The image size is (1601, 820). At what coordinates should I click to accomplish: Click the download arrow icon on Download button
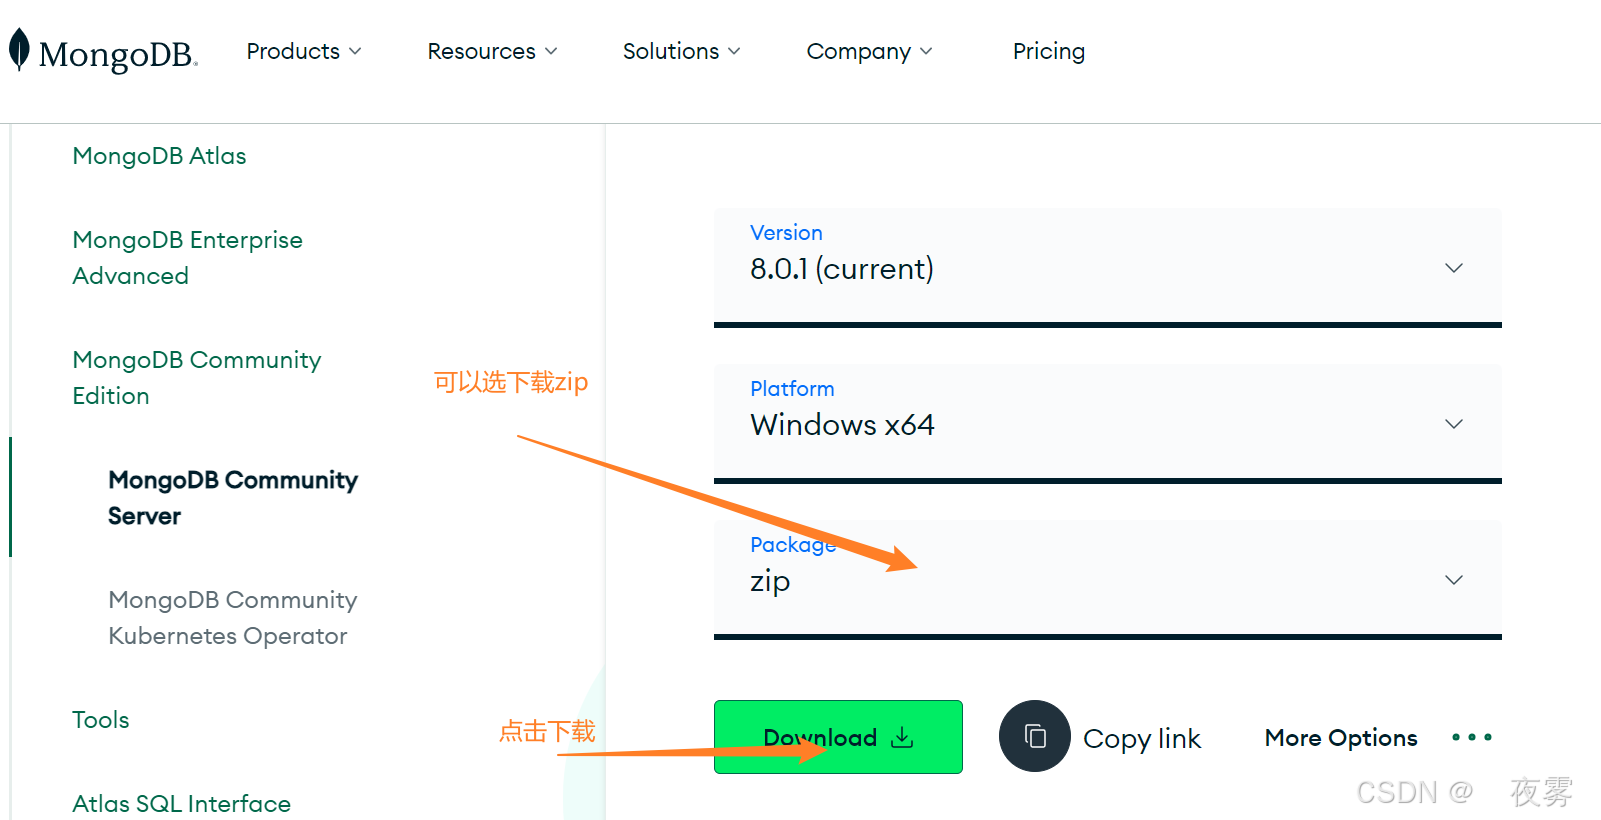[901, 737]
